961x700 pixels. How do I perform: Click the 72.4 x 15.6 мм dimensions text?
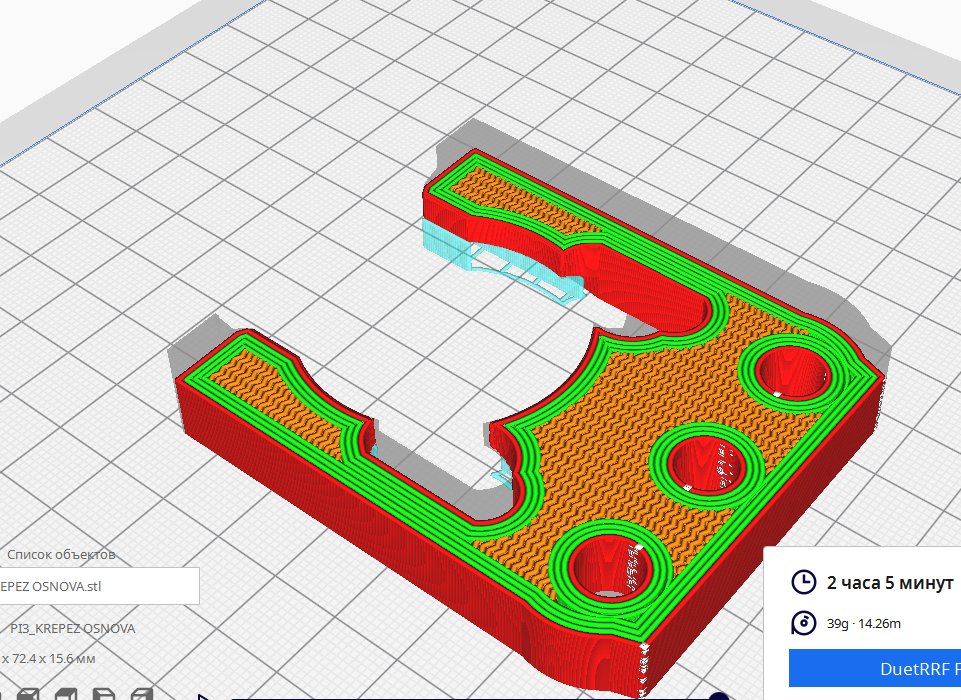pyautogui.click(x=48, y=659)
